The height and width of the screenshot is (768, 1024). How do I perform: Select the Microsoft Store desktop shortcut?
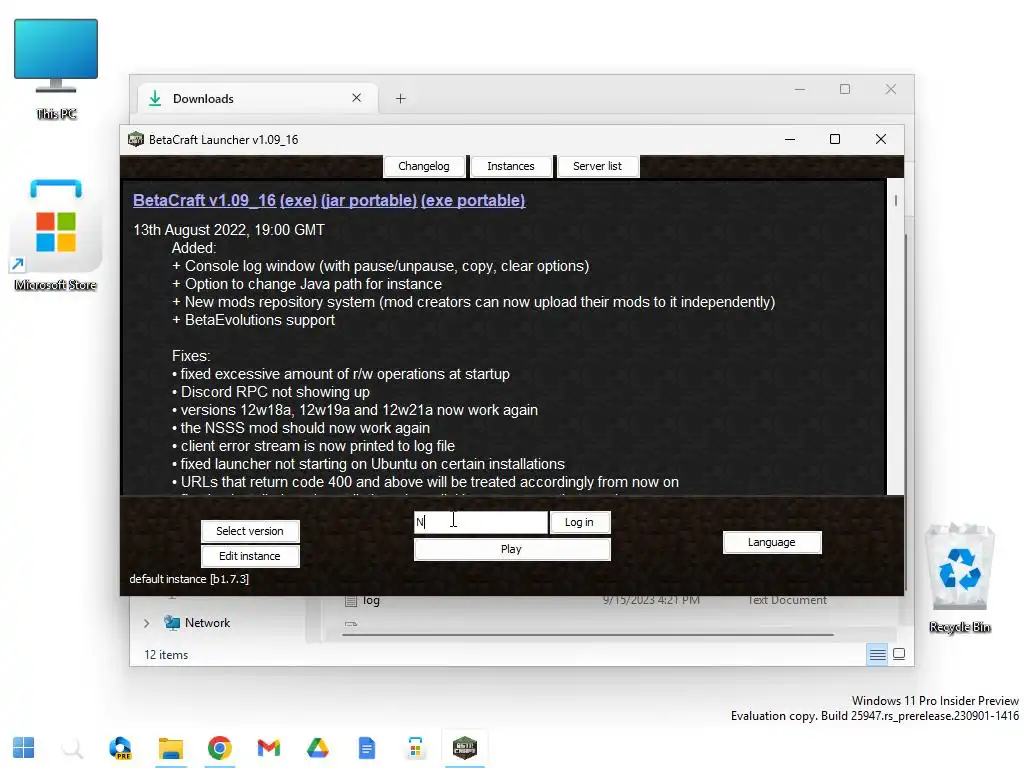[56, 235]
